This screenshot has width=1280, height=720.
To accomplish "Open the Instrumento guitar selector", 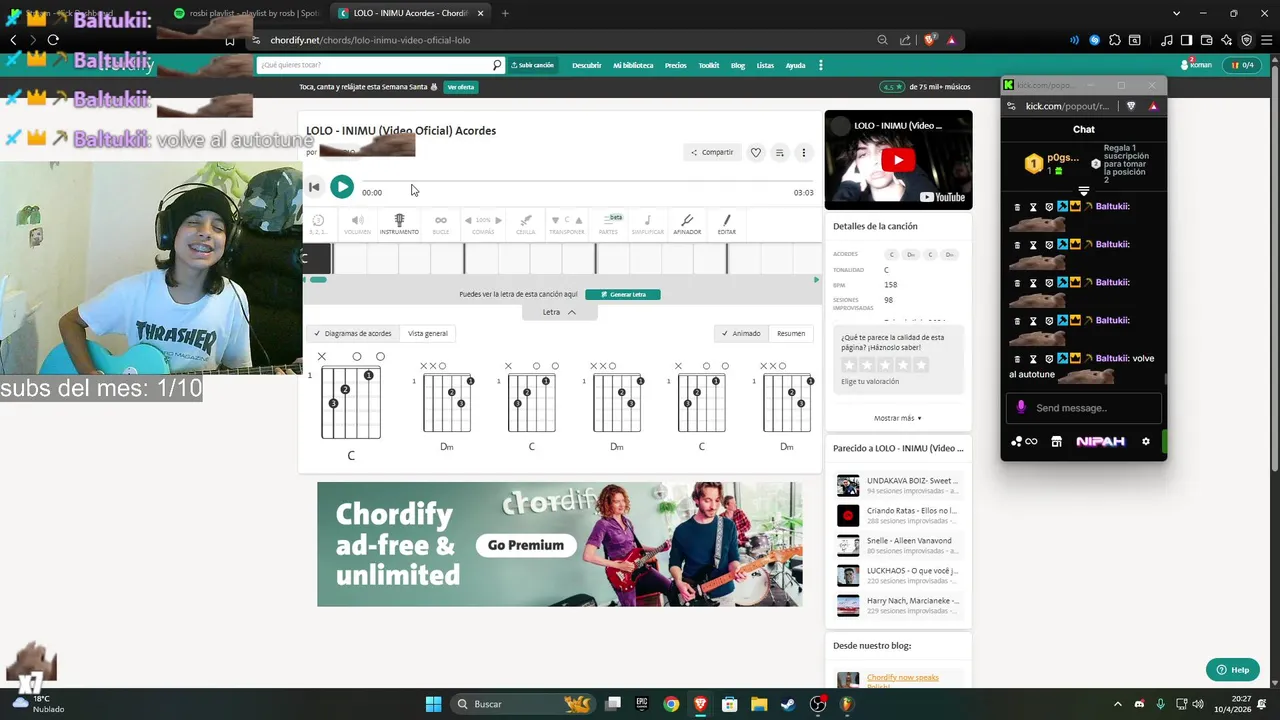I will click(x=399, y=224).
